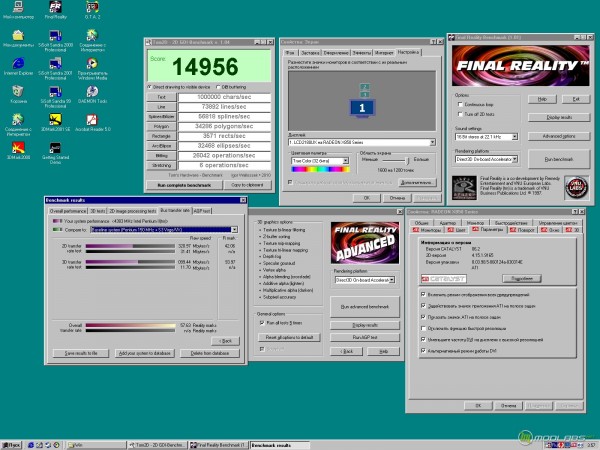Screen dimensions: 600x450
Task: Click the Start (Пуск) button on taskbar
Action: (11, 445)
